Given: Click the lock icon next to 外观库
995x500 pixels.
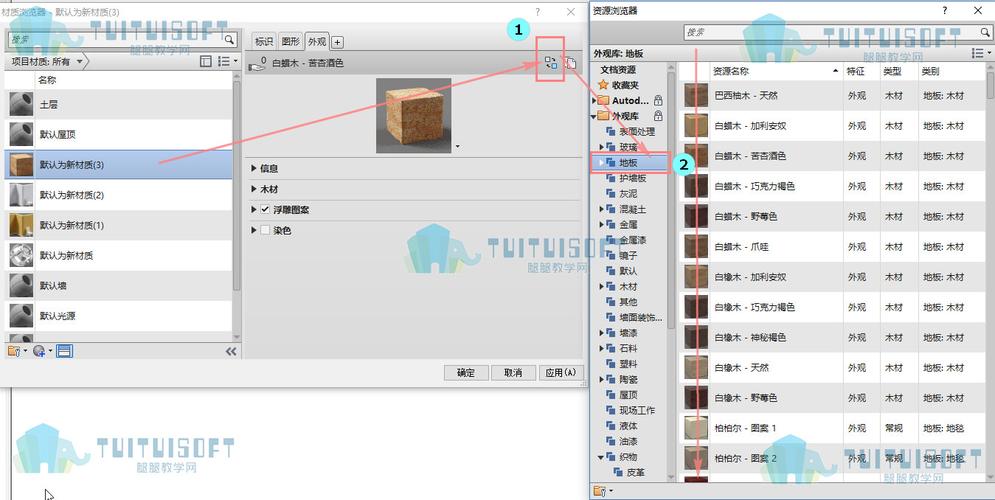Looking at the screenshot, I should click(658, 116).
